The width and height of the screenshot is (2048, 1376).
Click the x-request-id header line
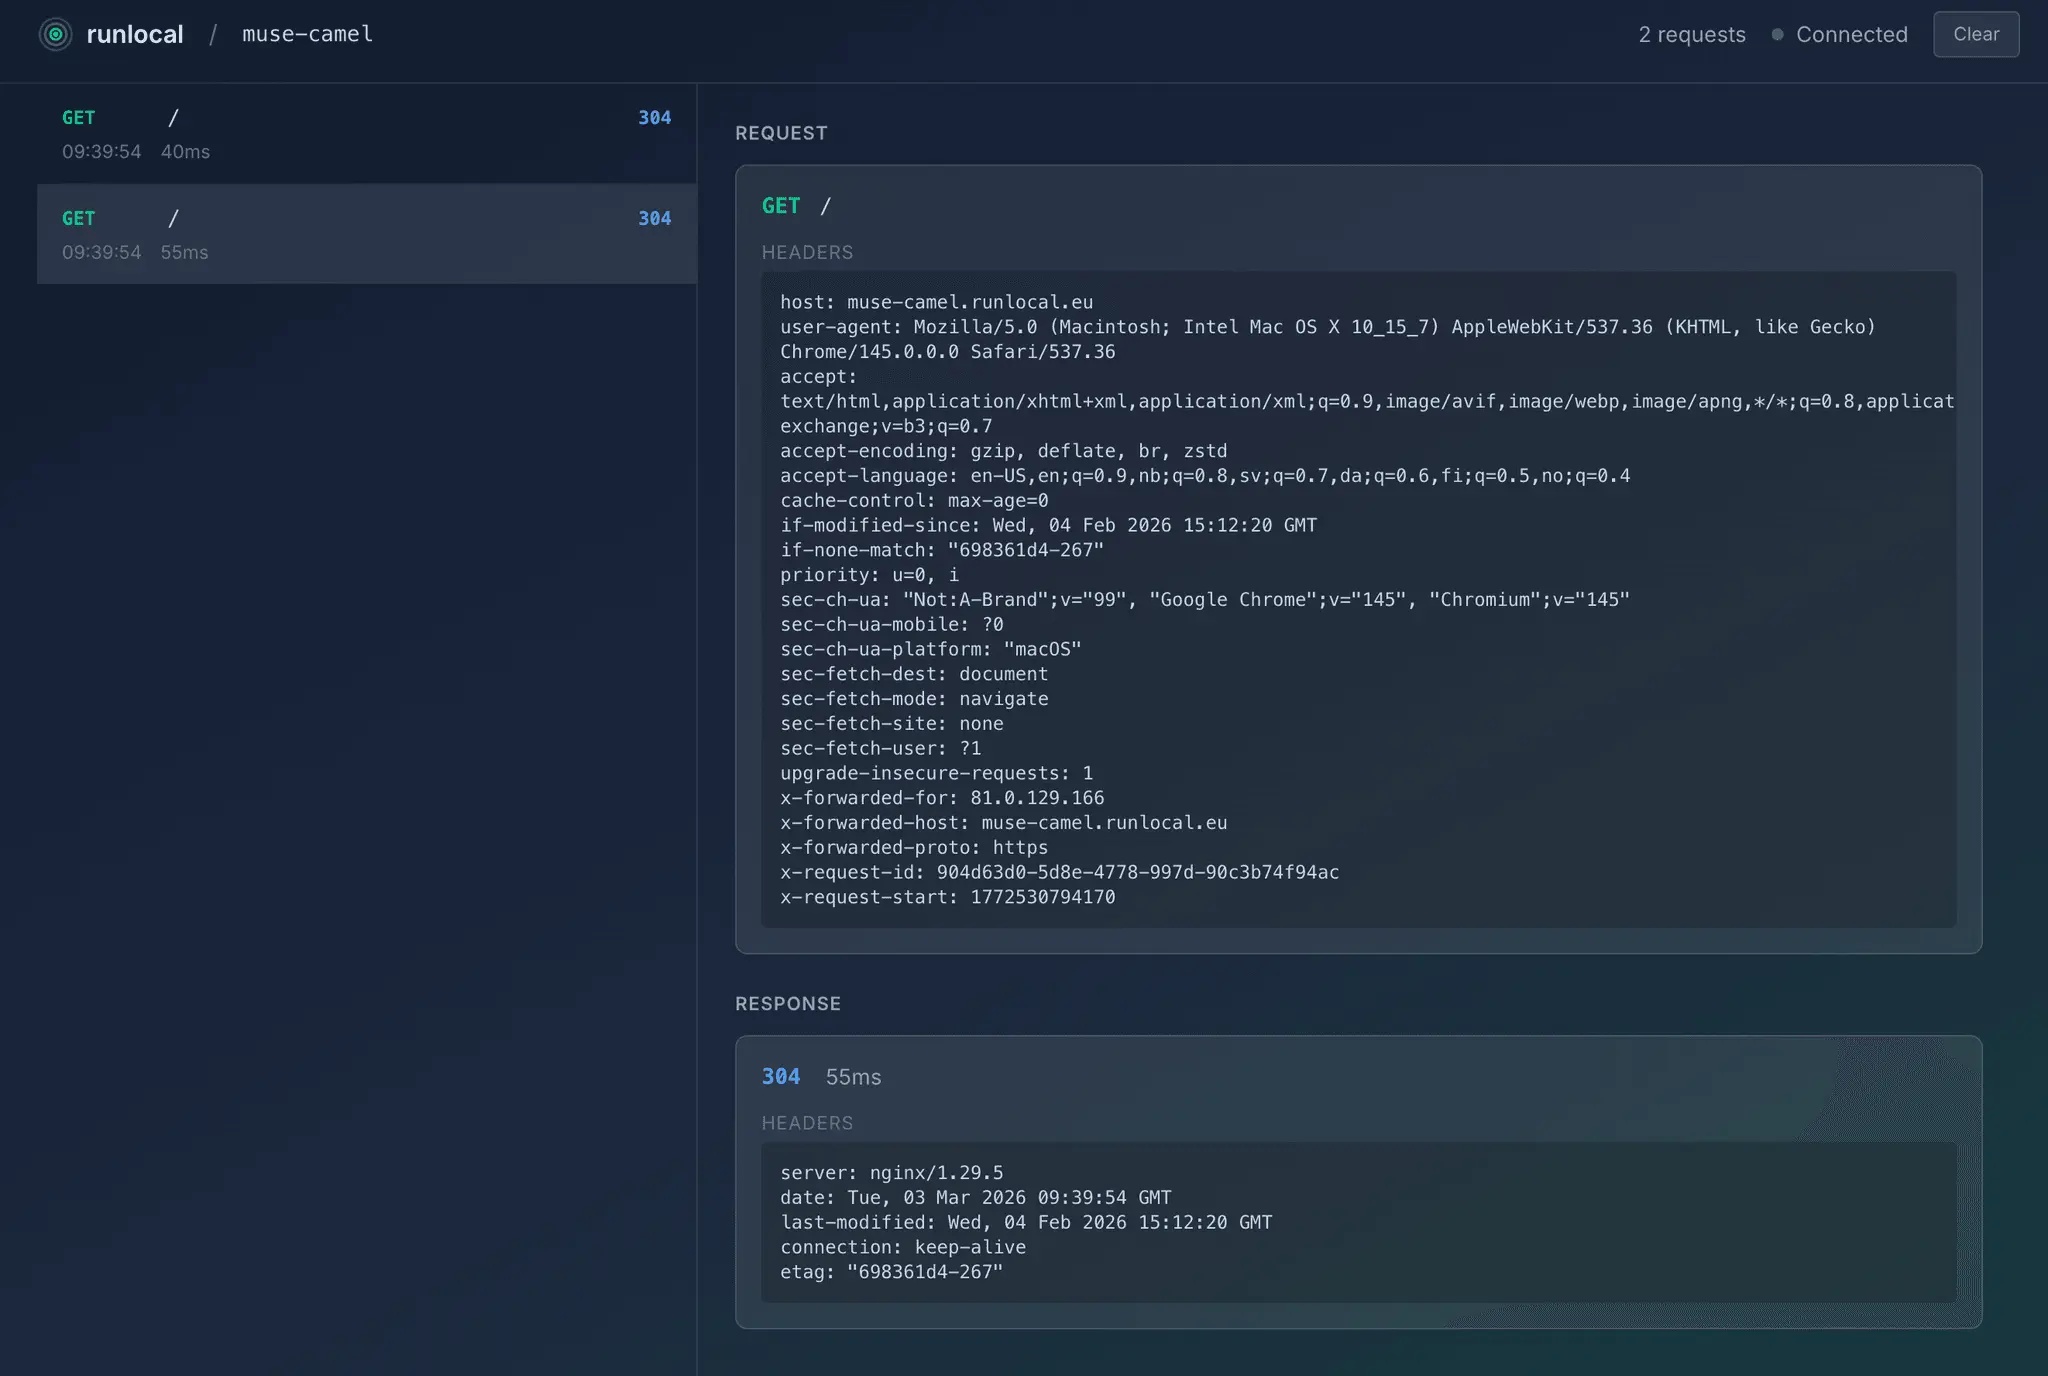(x=1059, y=872)
